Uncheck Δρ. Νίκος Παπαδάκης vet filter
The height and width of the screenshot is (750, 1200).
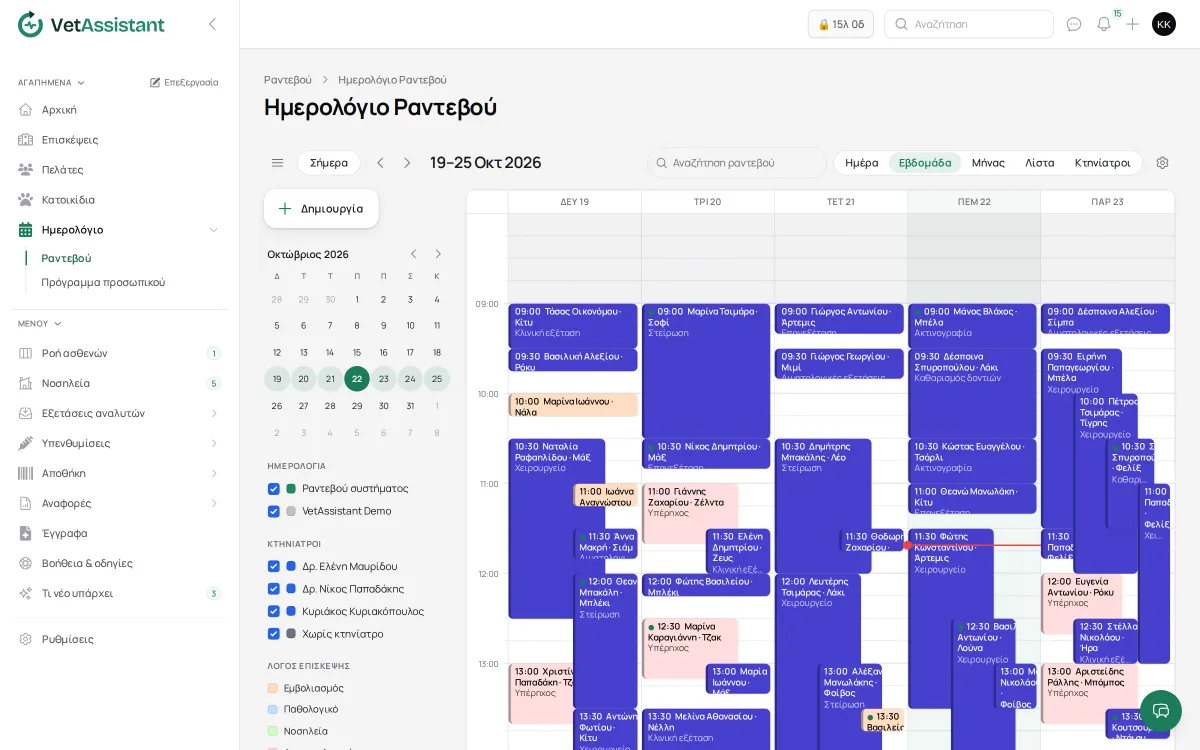[x=274, y=589]
